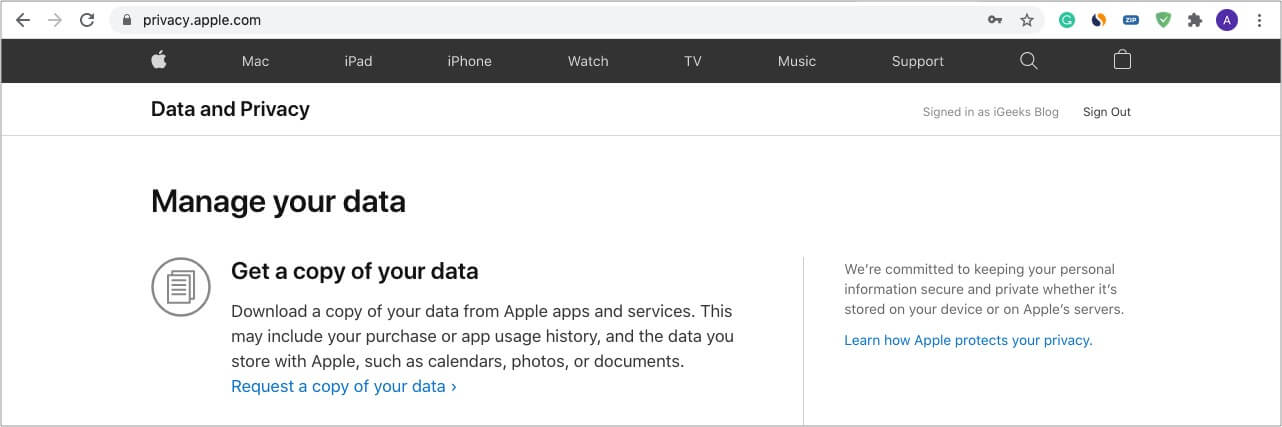
Task: Open the saved passwords key icon
Action: (x=995, y=20)
